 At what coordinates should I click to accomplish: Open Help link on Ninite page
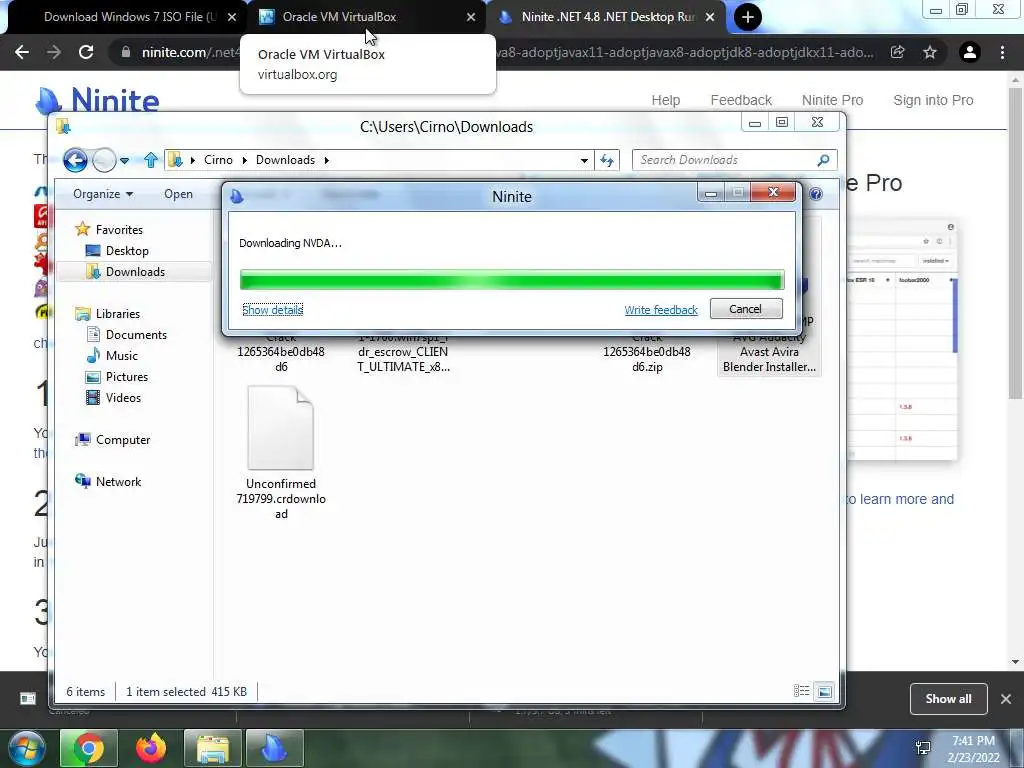(x=665, y=100)
